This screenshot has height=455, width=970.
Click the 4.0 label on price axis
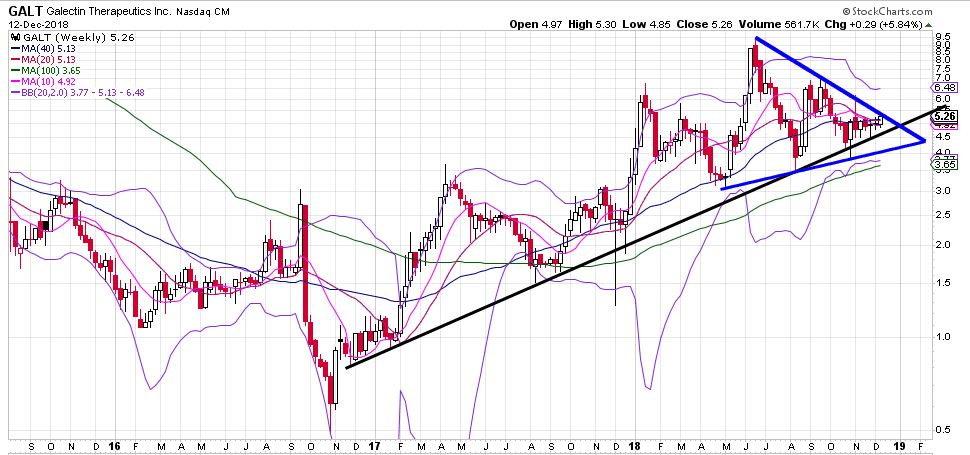(x=943, y=152)
